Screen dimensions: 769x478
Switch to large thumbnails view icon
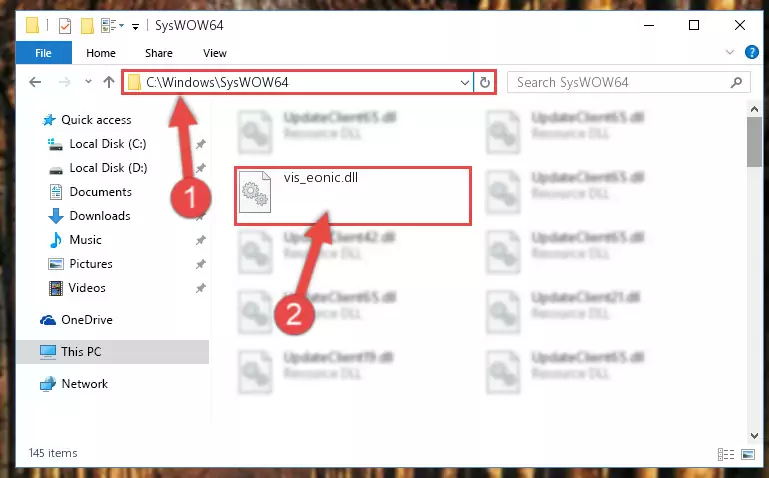coord(748,454)
